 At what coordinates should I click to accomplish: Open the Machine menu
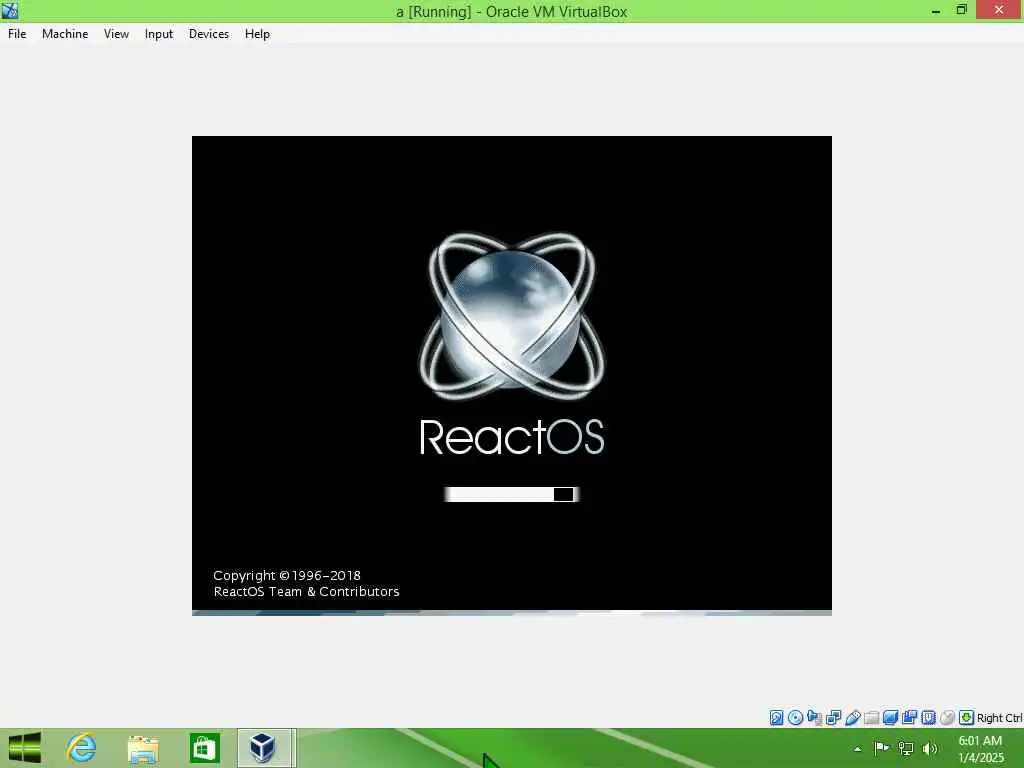(65, 34)
